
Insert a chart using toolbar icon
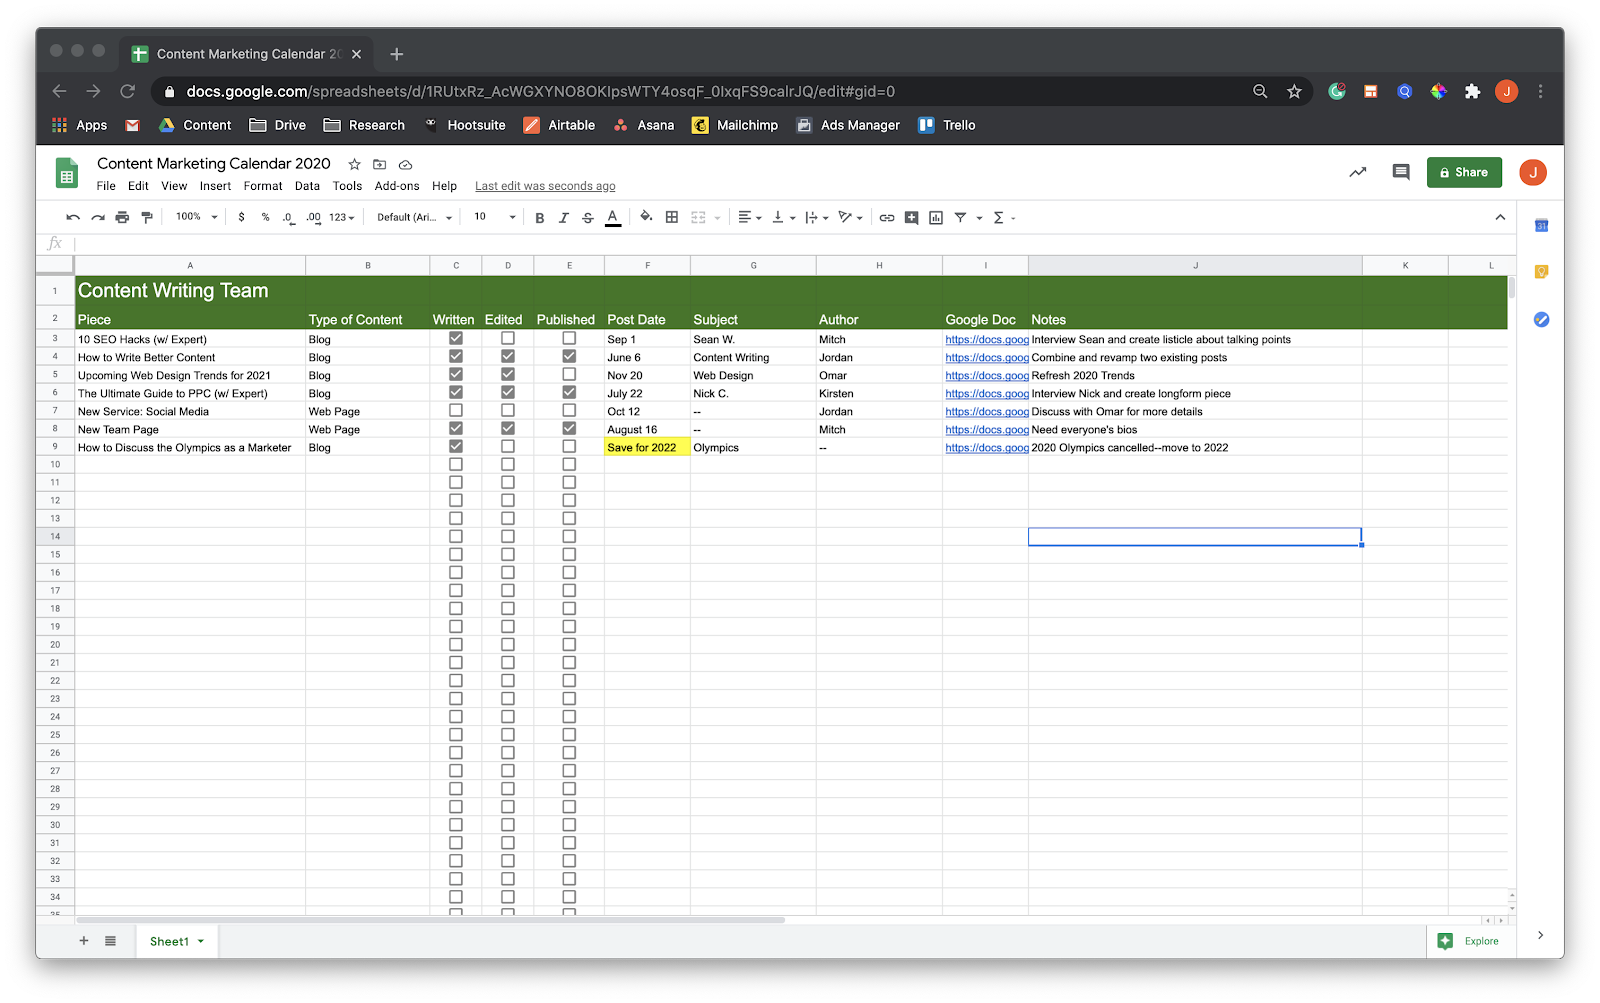[x=936, y=218]
